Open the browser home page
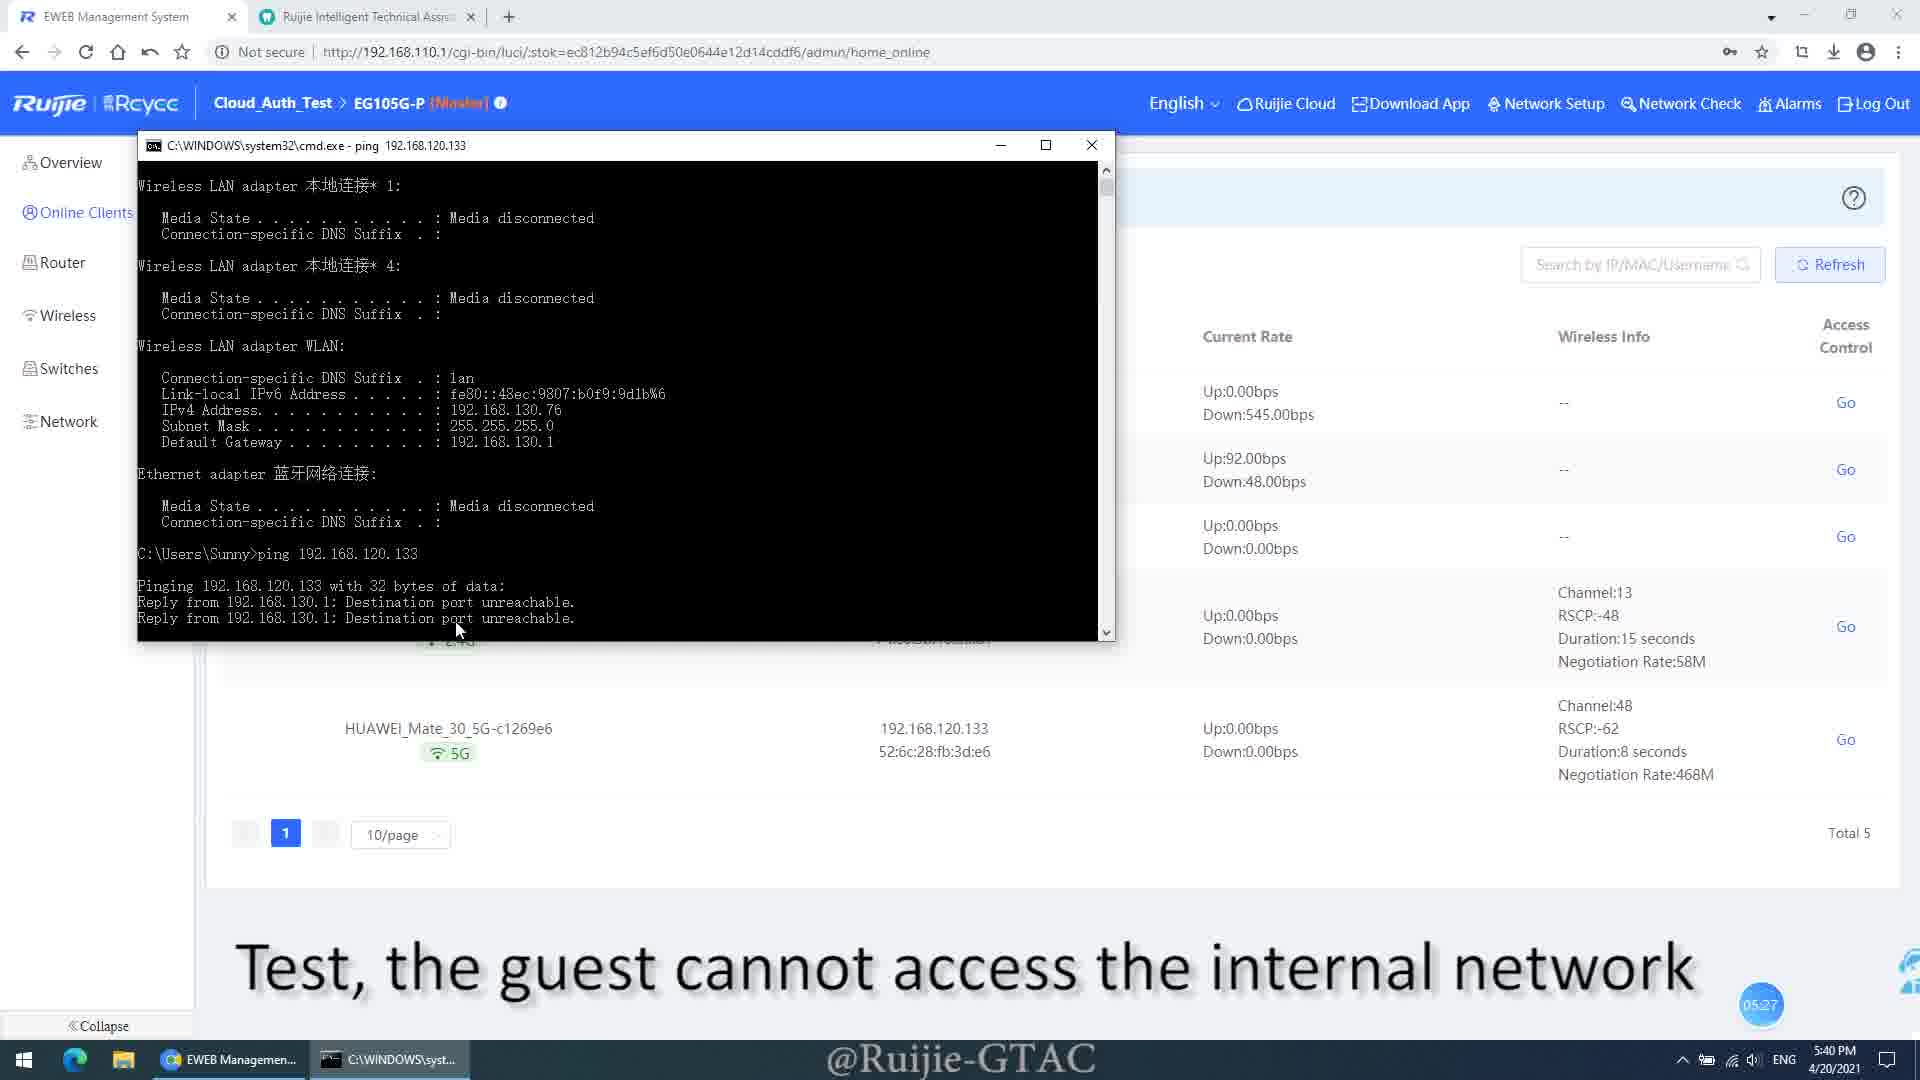Screen dimensions: 1920x1080 click(118, 52)
